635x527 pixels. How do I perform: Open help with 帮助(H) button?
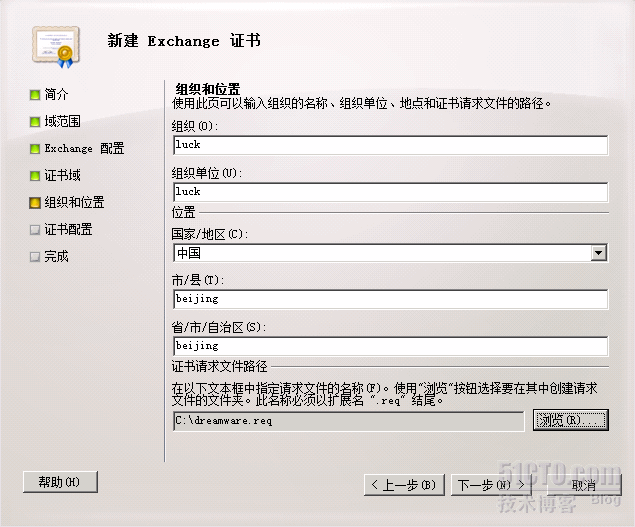(60, 482)
